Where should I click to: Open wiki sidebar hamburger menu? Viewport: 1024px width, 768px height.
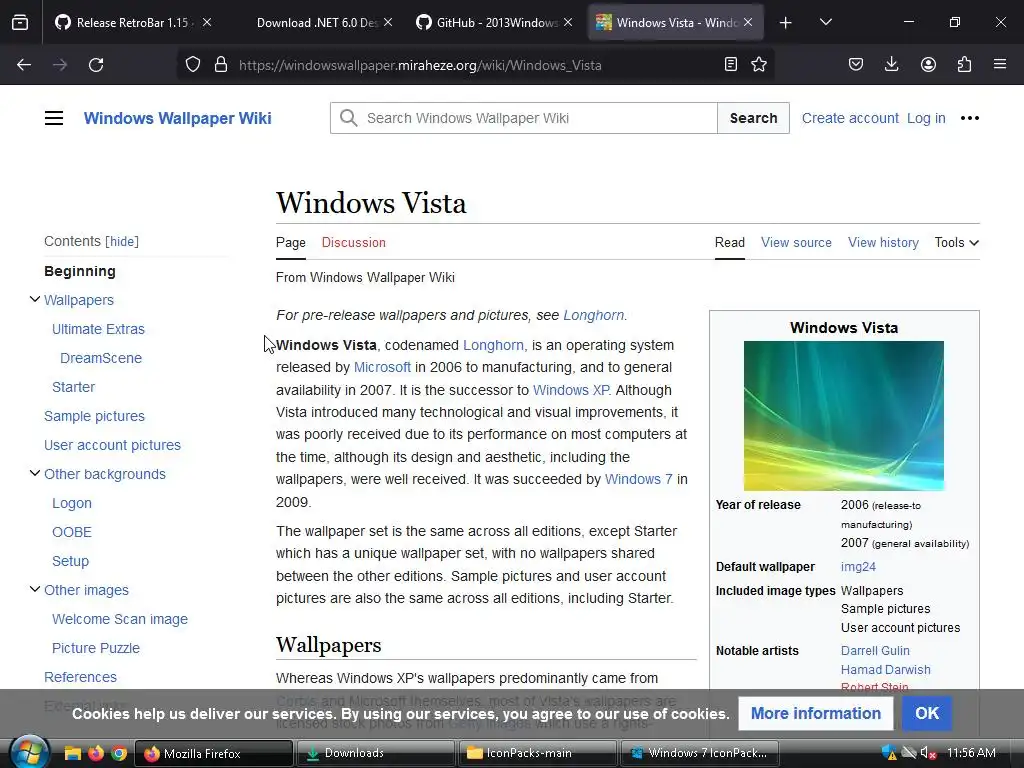point(54,118)
